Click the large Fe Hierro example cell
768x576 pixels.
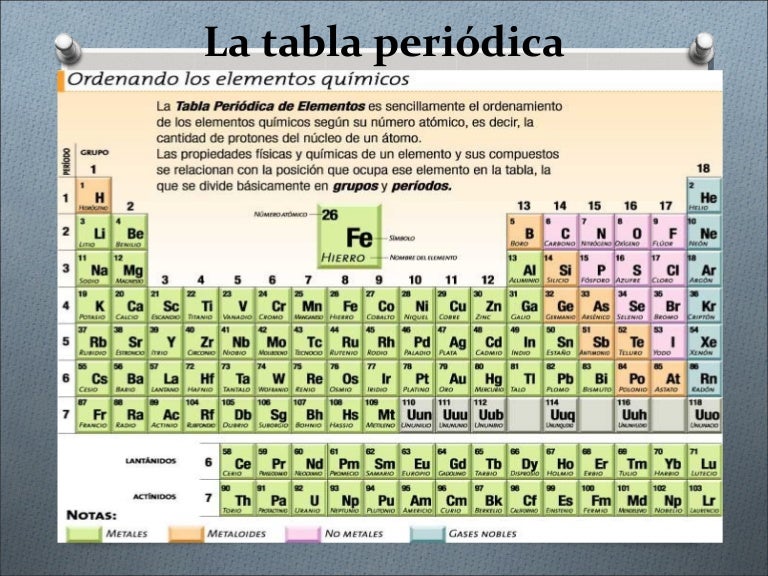point(349,235)
